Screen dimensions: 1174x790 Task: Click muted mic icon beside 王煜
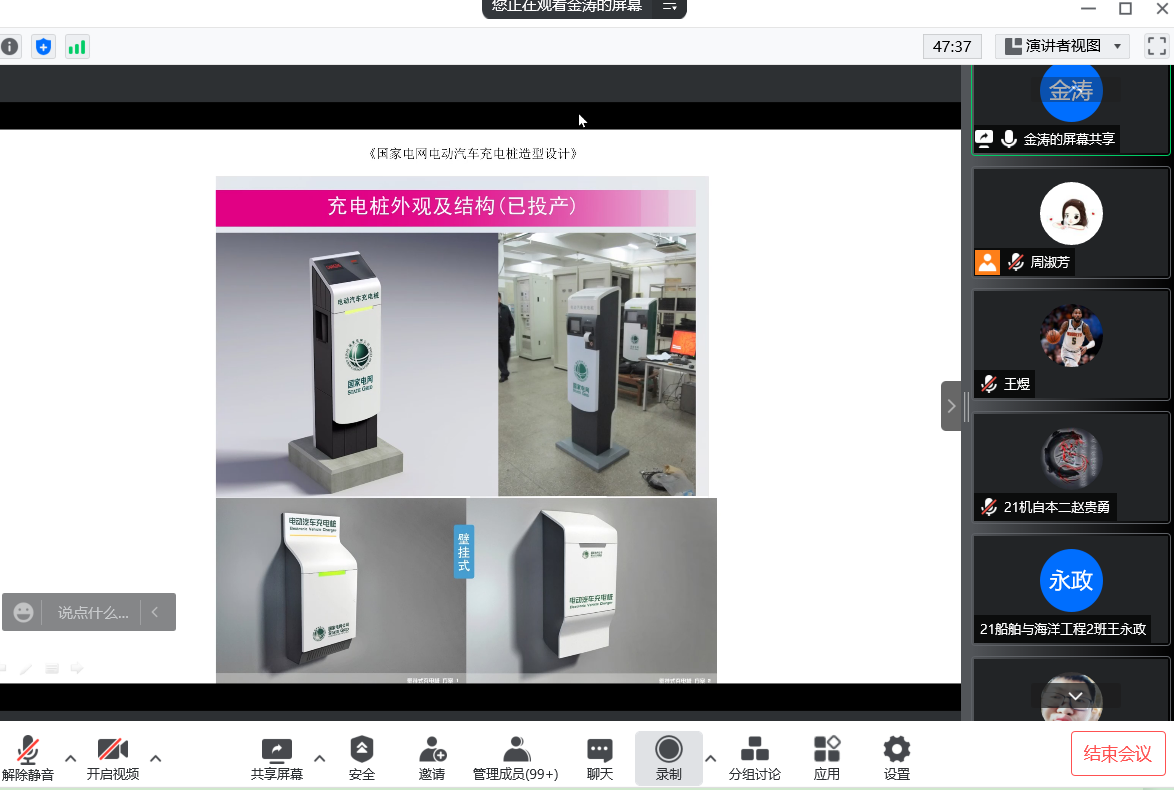(989, 384)
